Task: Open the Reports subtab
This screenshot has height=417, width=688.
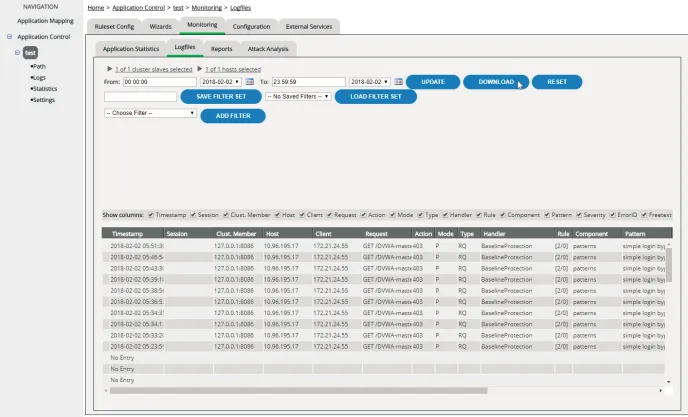Action: coord(222,49)
